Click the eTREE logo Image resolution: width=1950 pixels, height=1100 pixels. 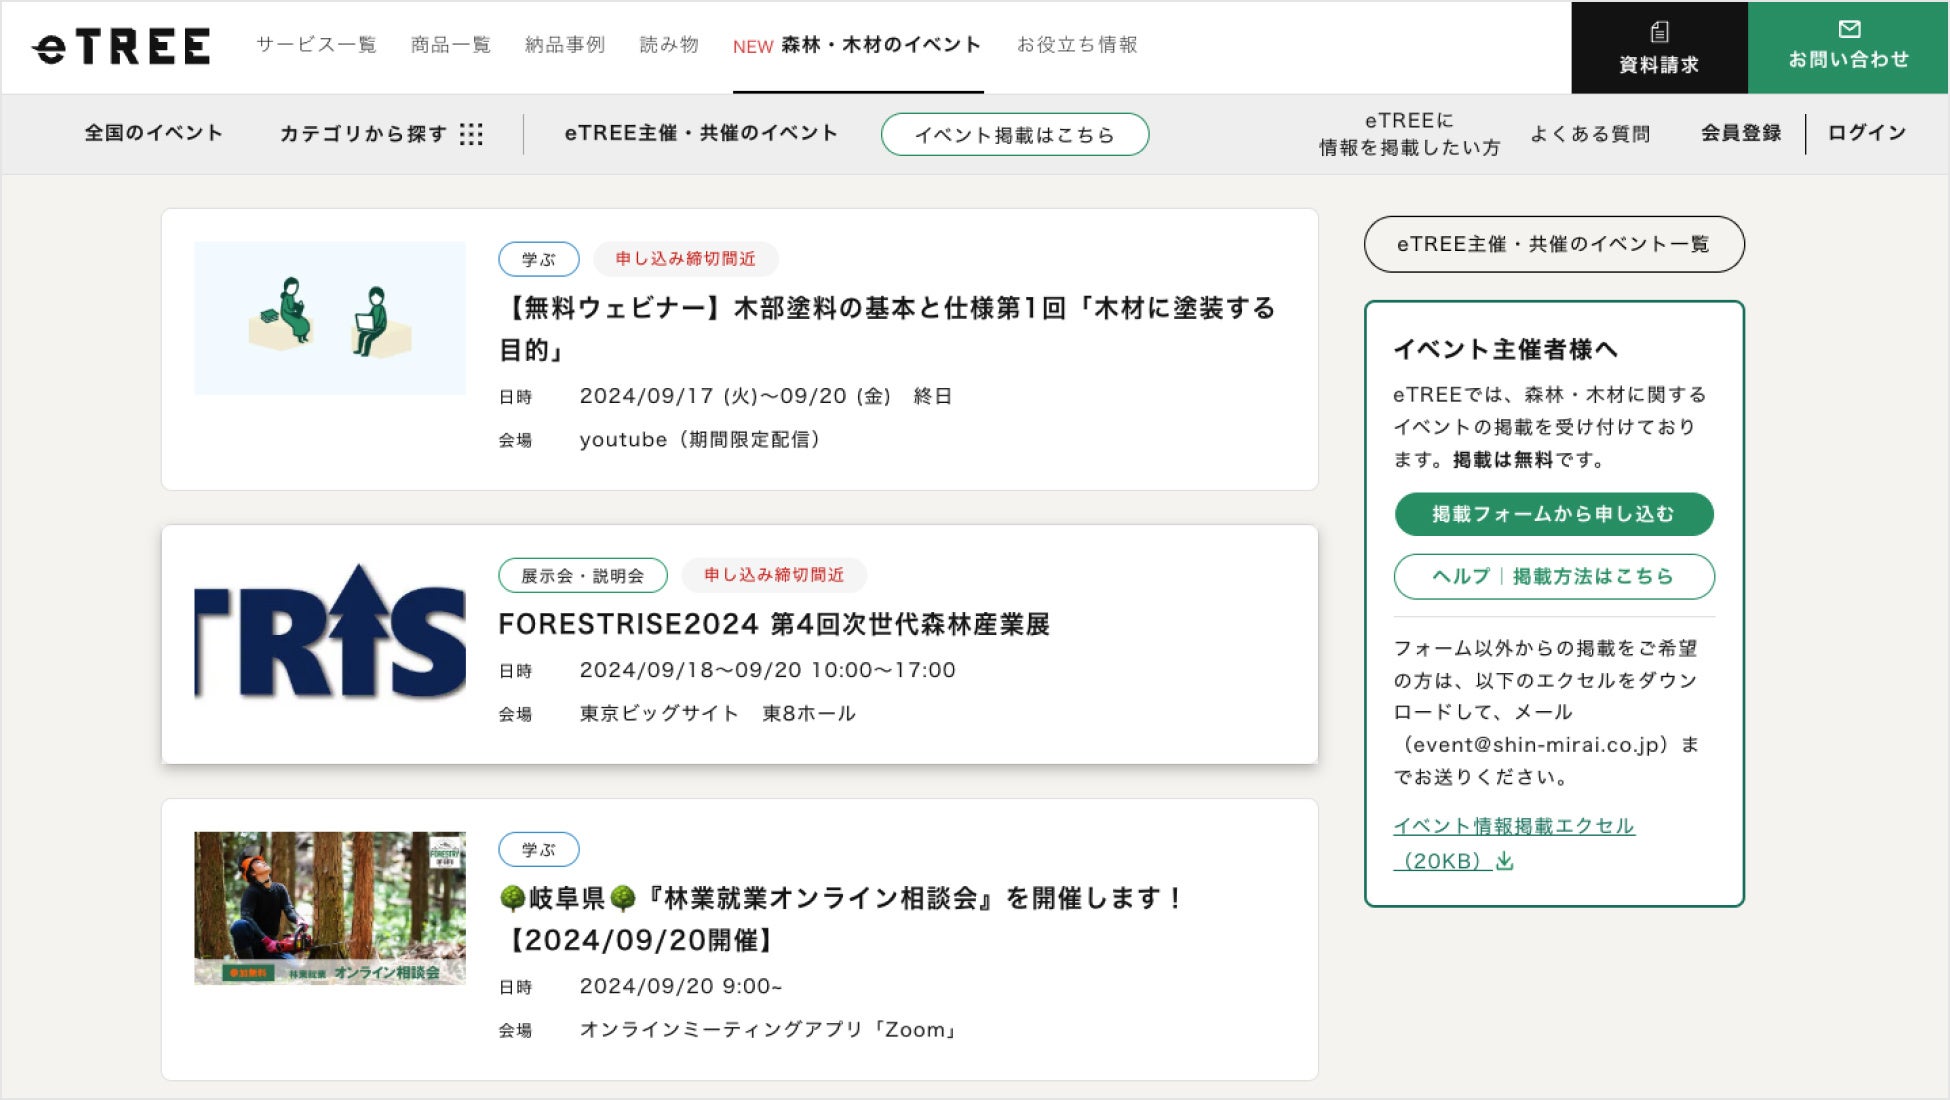point(121,47)
